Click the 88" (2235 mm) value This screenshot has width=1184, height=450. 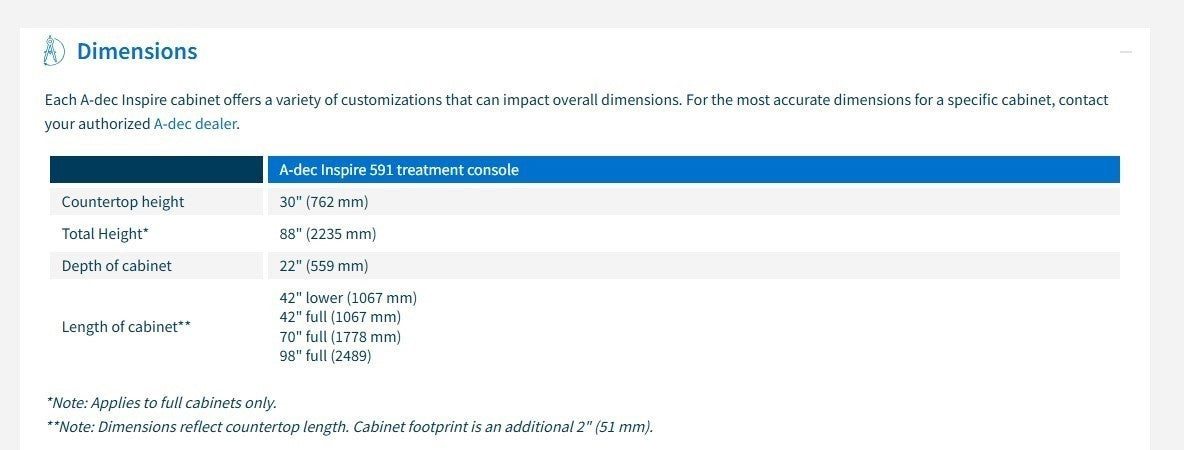tap(328, 234)
